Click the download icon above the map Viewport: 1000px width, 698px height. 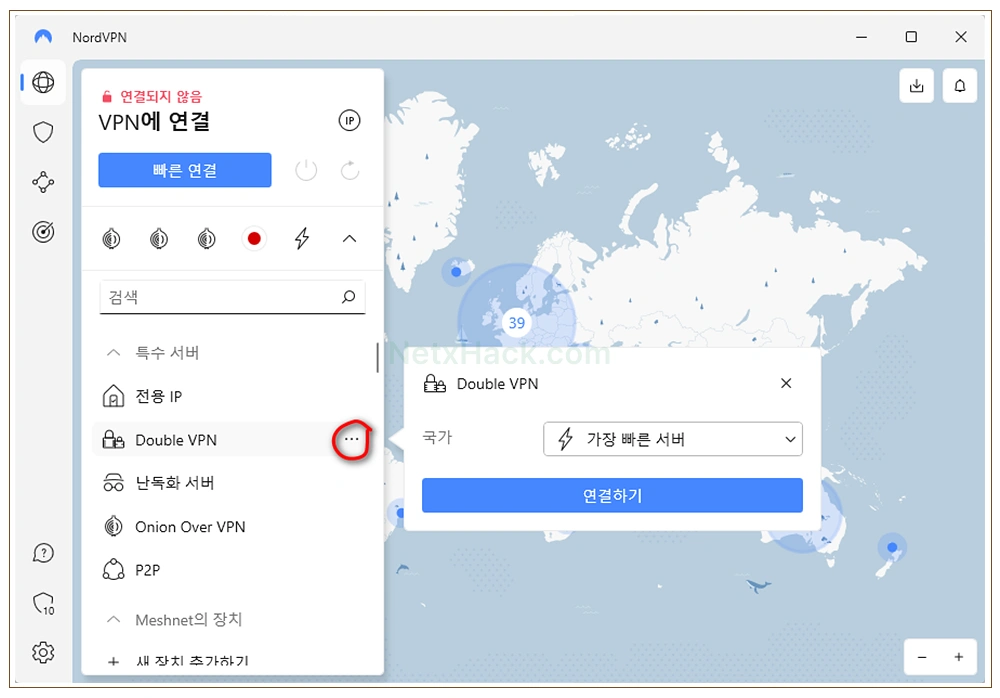coord(916,85)
